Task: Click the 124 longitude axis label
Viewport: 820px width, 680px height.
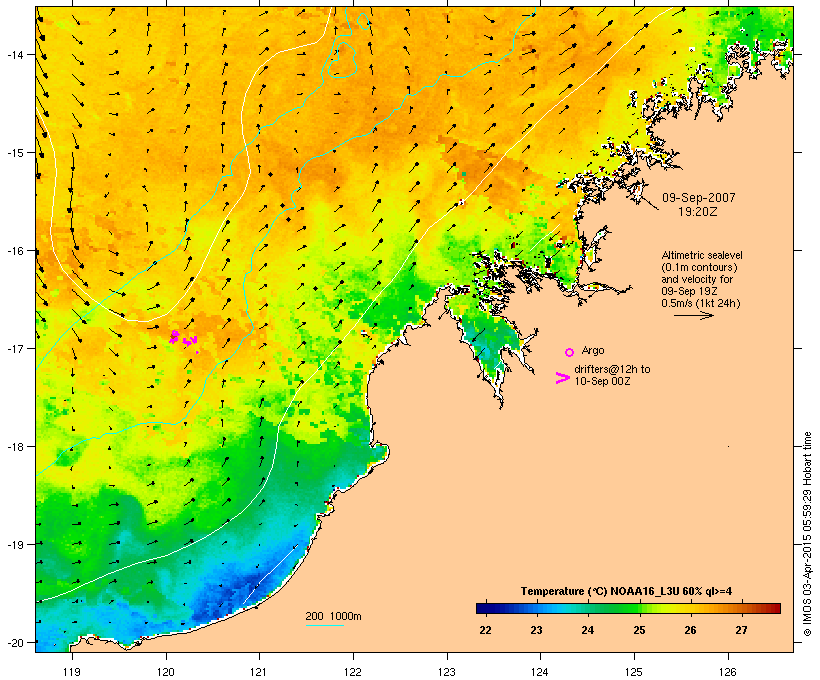Action: tap(540, 672)
